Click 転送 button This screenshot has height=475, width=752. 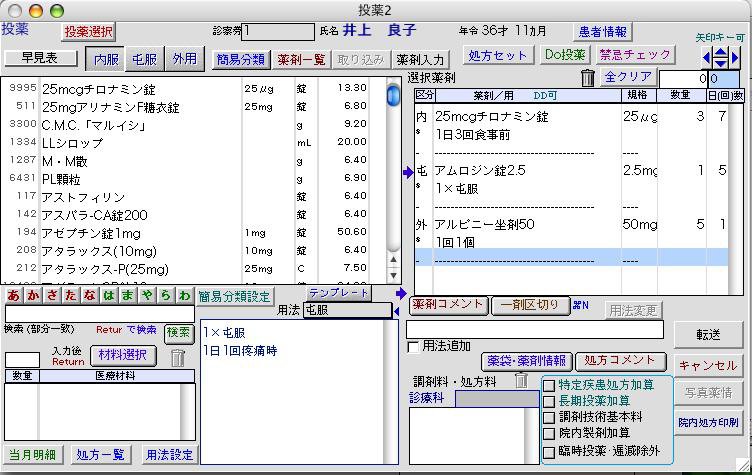(708, 334)
